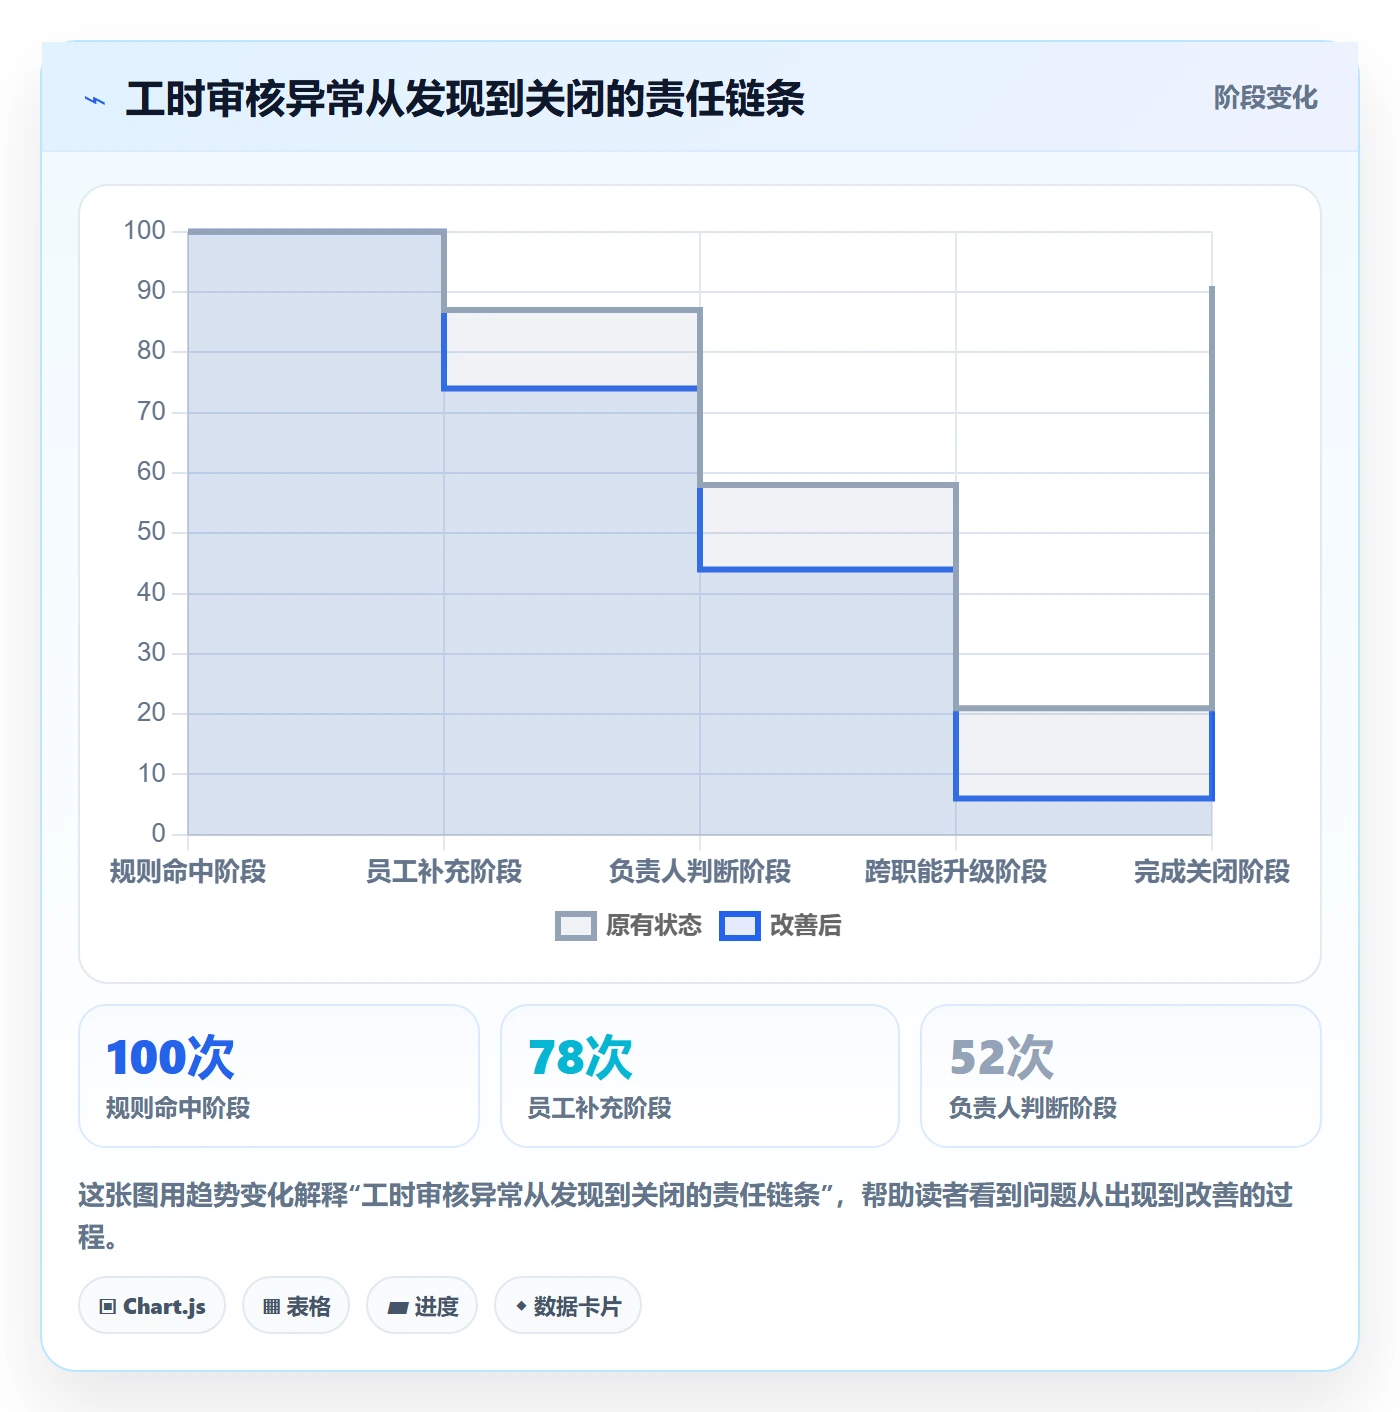The width and height of the screenshot is (1400, 1412).
Task: Click the 负责人判断阶段 x-axis label
Action: pyautogui.click(x=700, y=872)
